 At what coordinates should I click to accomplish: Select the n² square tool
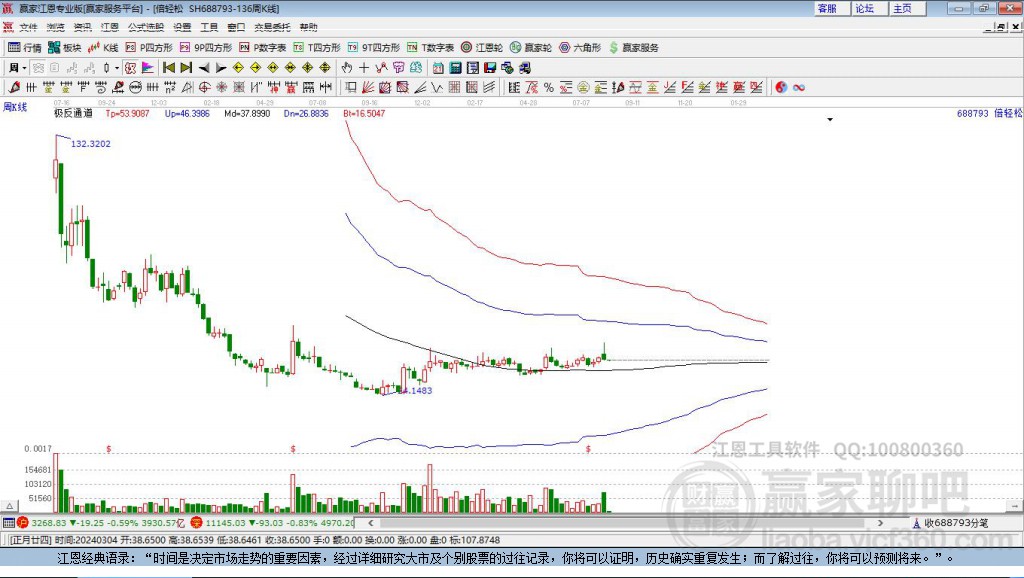coord(170,87)
